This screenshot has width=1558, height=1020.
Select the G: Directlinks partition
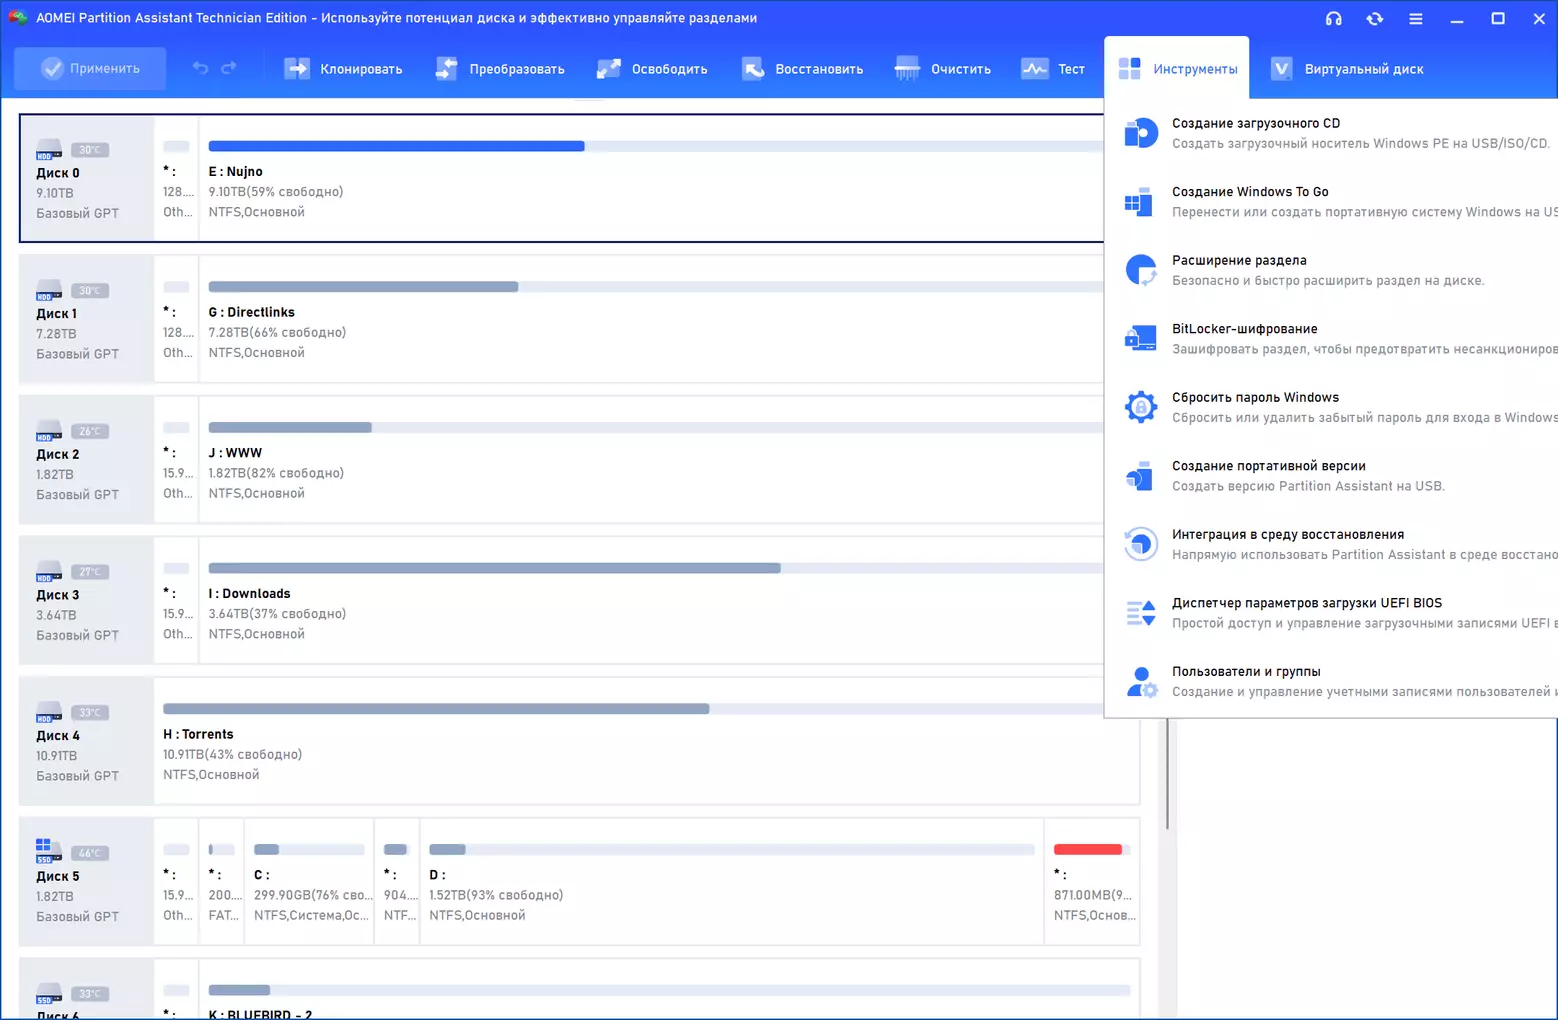[651, 319]
